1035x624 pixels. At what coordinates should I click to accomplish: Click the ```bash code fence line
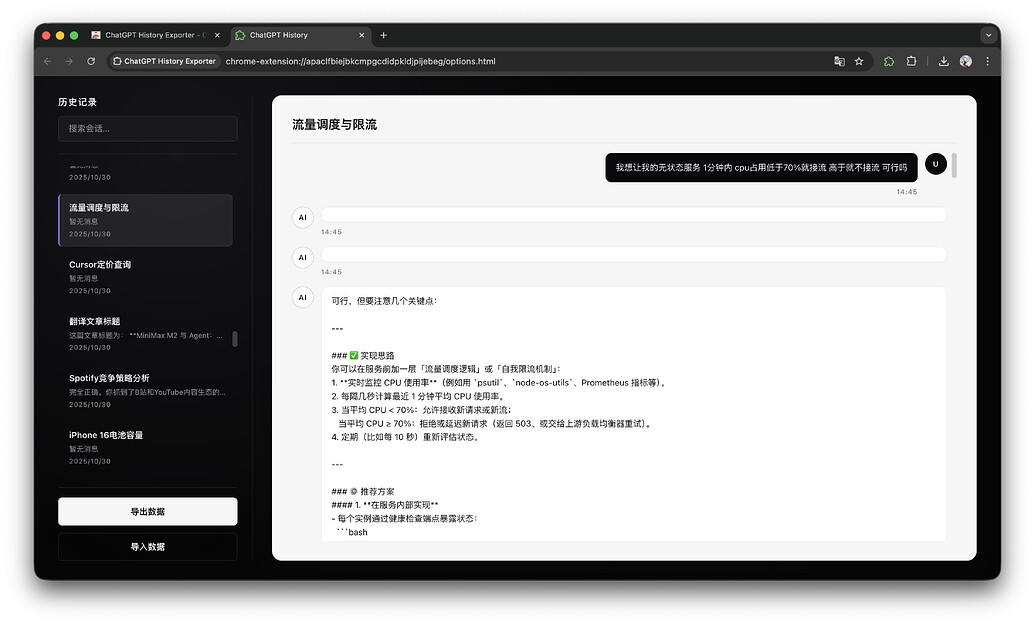pos(352,532)
